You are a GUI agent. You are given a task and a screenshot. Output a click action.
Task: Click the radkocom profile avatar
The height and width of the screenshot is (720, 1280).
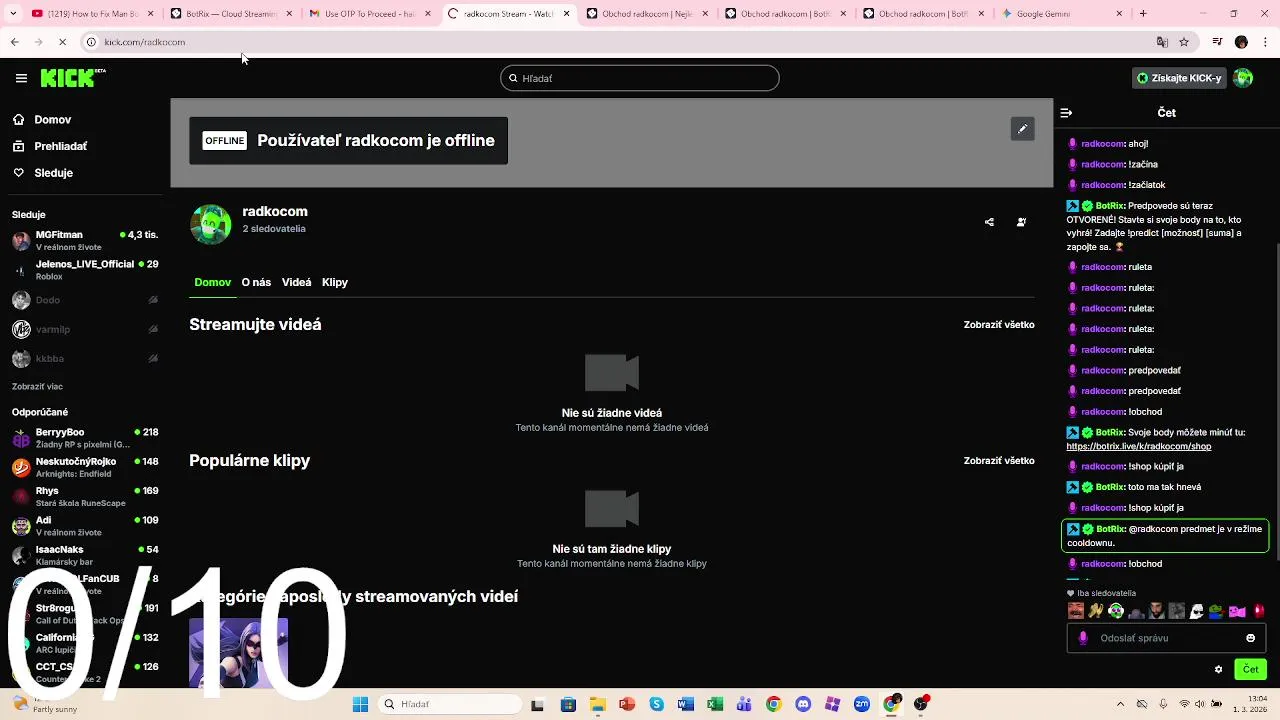(211, 224)
